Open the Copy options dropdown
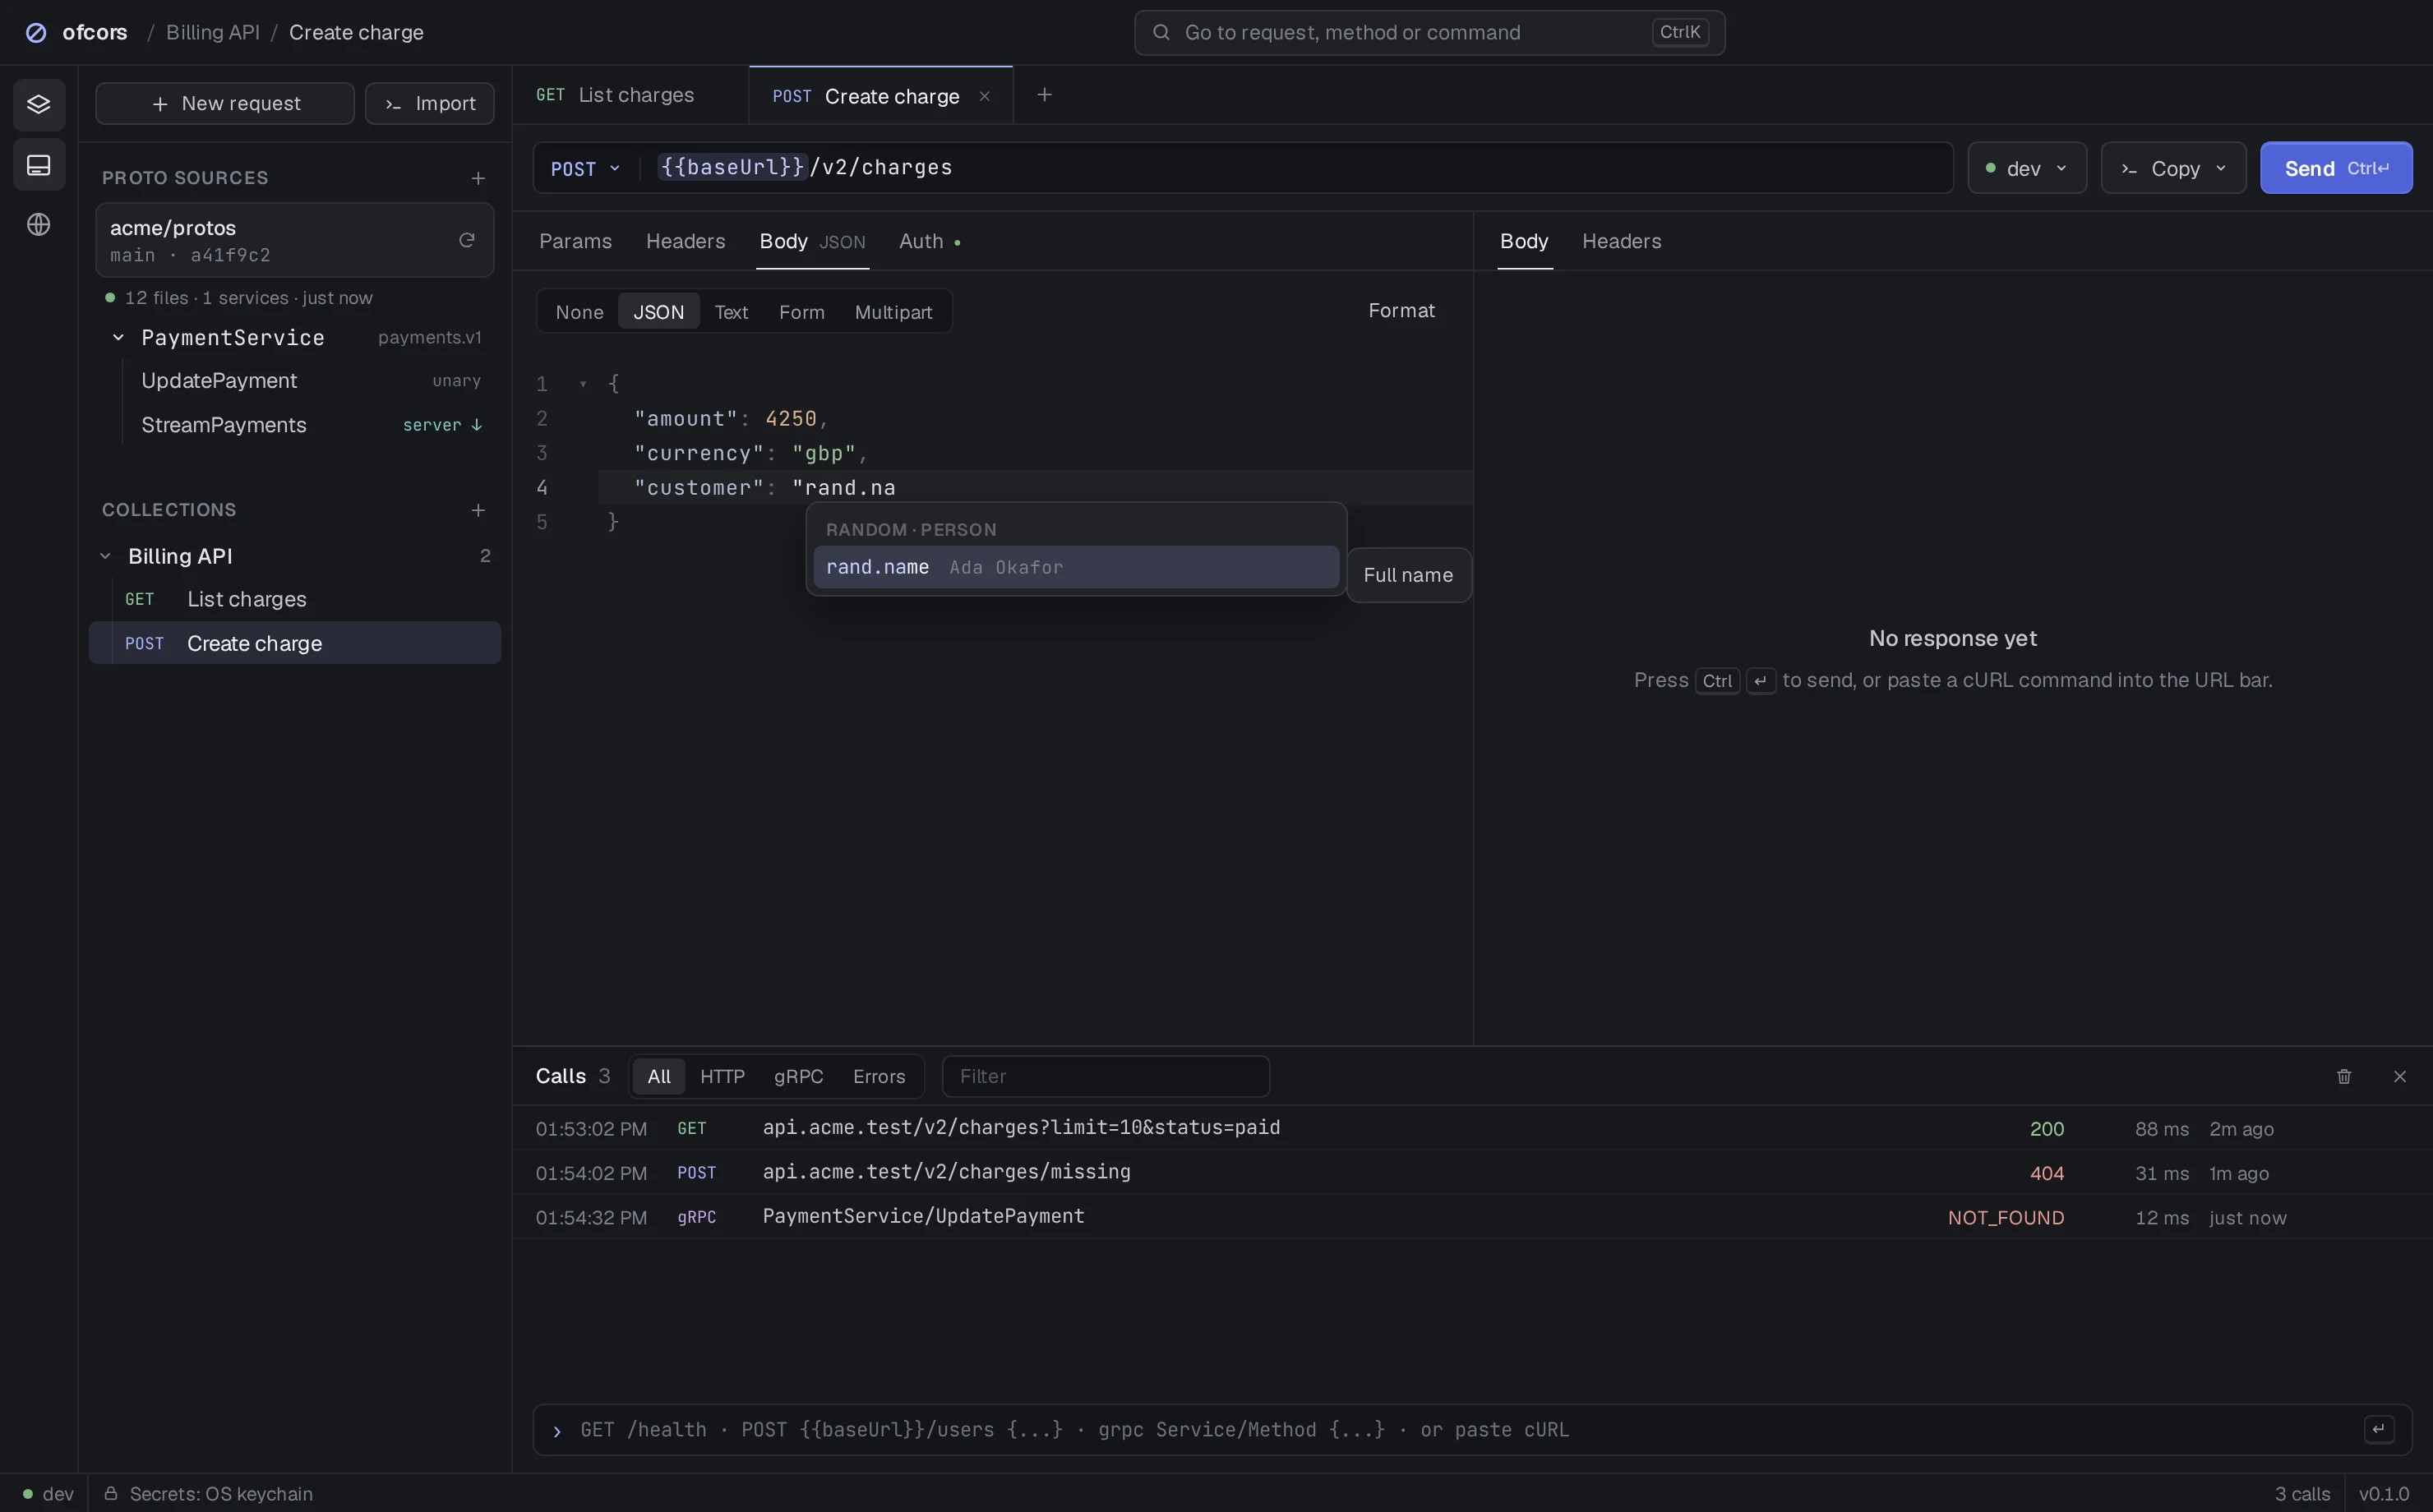This screenshot has width=2433, height=1512. pos(2173,168)
